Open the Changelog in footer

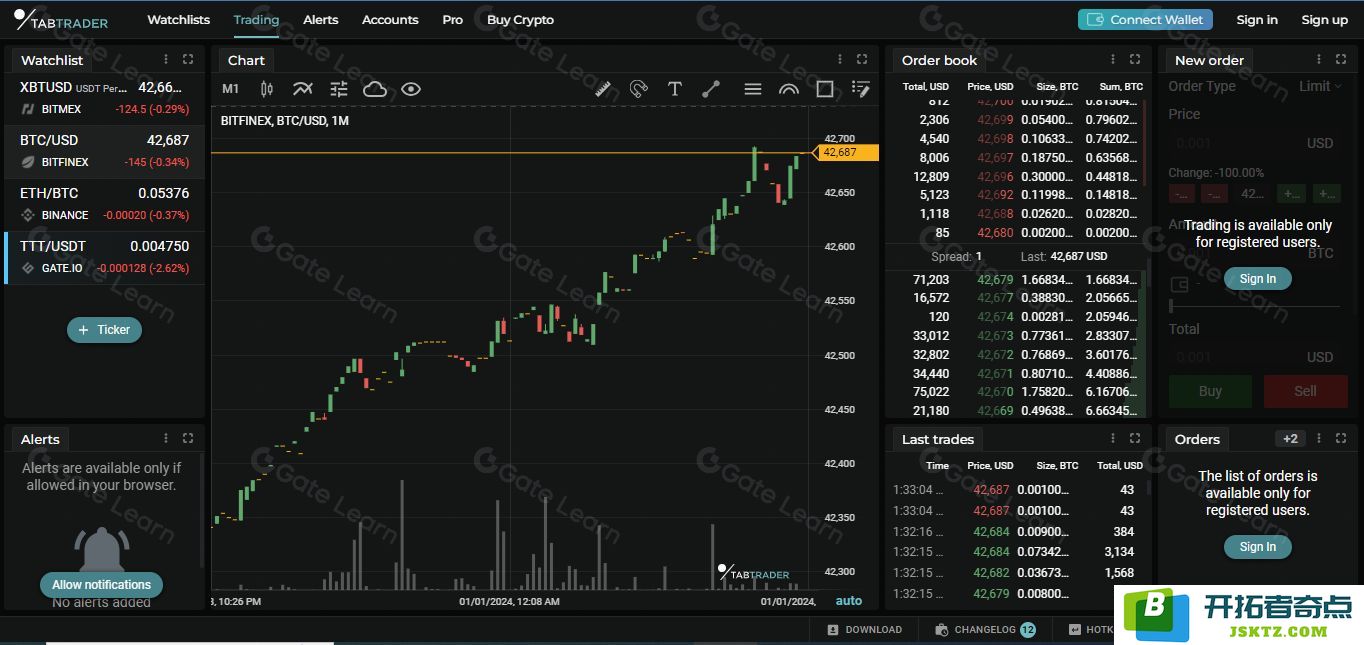[x=985, y=630]
